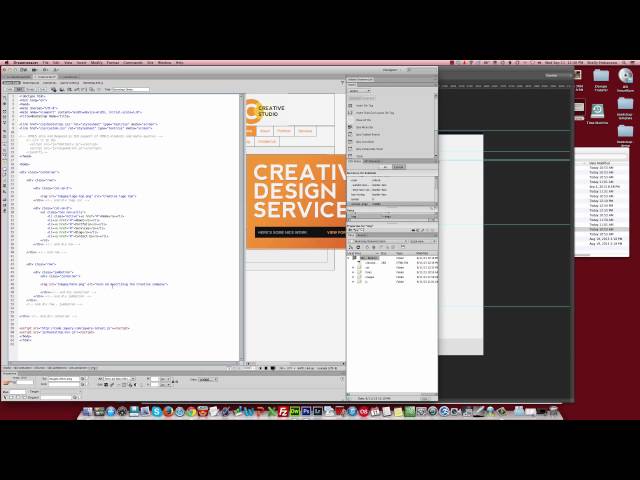Switch to the CSS Styles tab

pyautogui.click(x=355, y=161)
